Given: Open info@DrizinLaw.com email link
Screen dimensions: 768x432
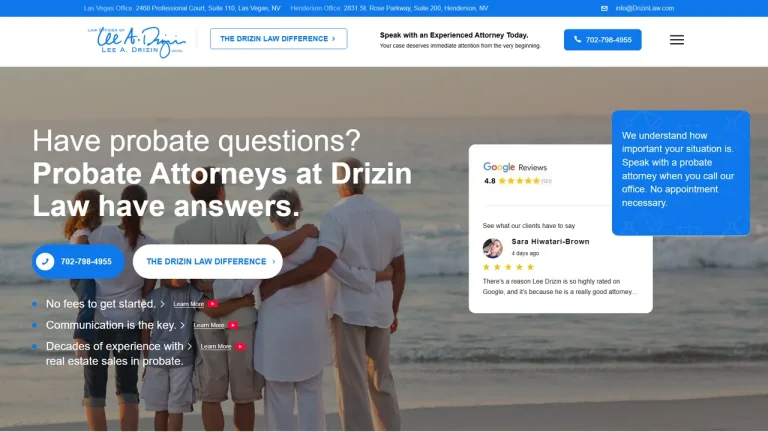Looking at the screenshot, I should pyautogui.click(x=645, y=8).
